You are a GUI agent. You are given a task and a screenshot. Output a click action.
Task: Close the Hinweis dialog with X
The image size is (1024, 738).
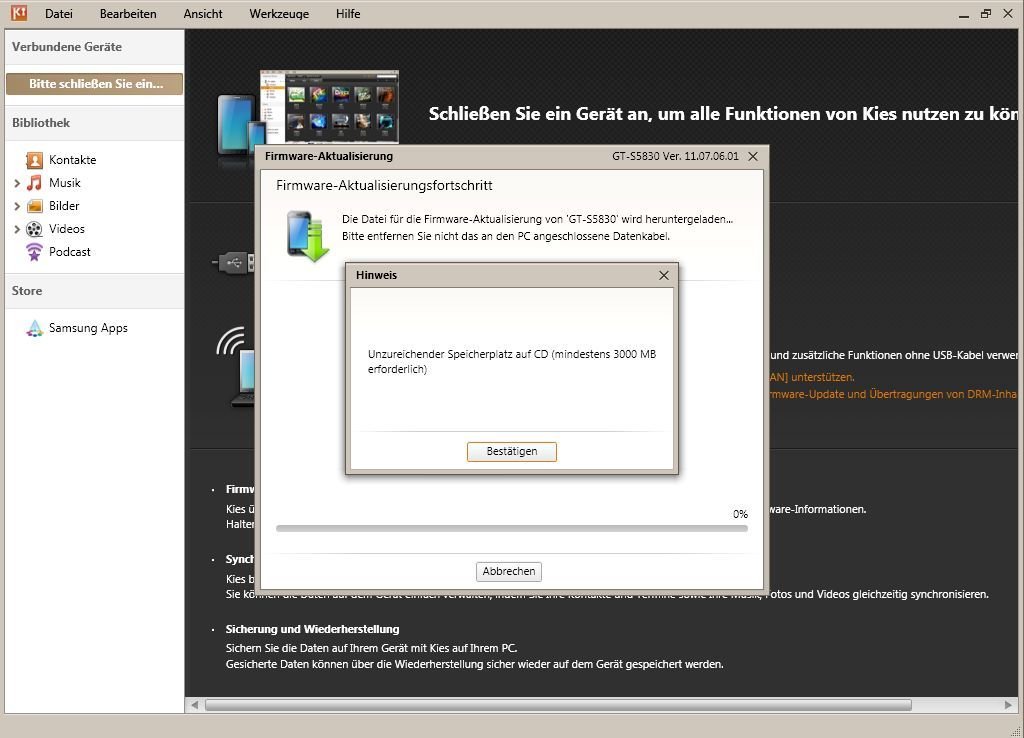pyautogui.click(x=664, y=275)
